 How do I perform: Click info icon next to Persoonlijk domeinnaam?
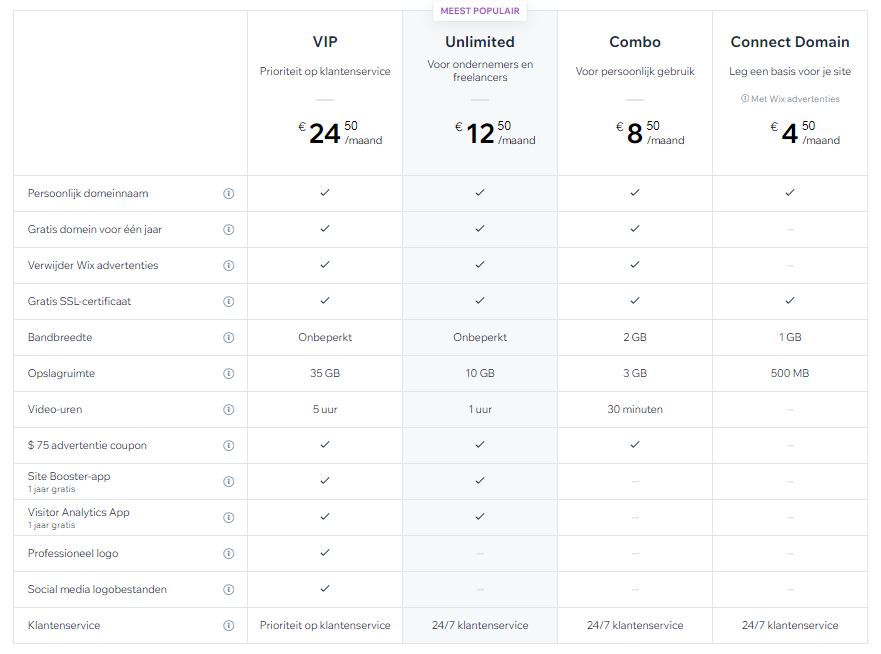click(228, 194)
